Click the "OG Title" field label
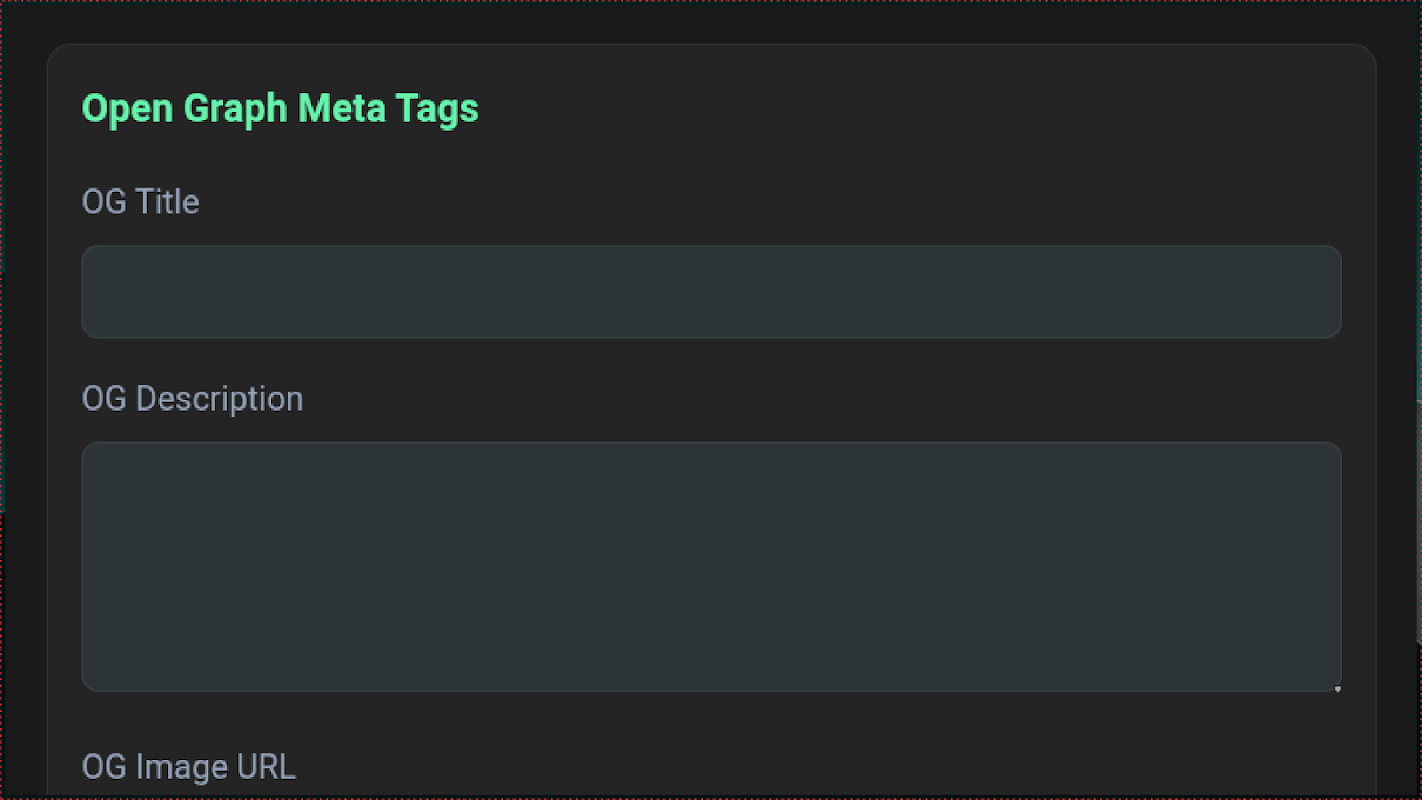The image size is (1422, 800). pyautogui.click(x=140, y=202)
